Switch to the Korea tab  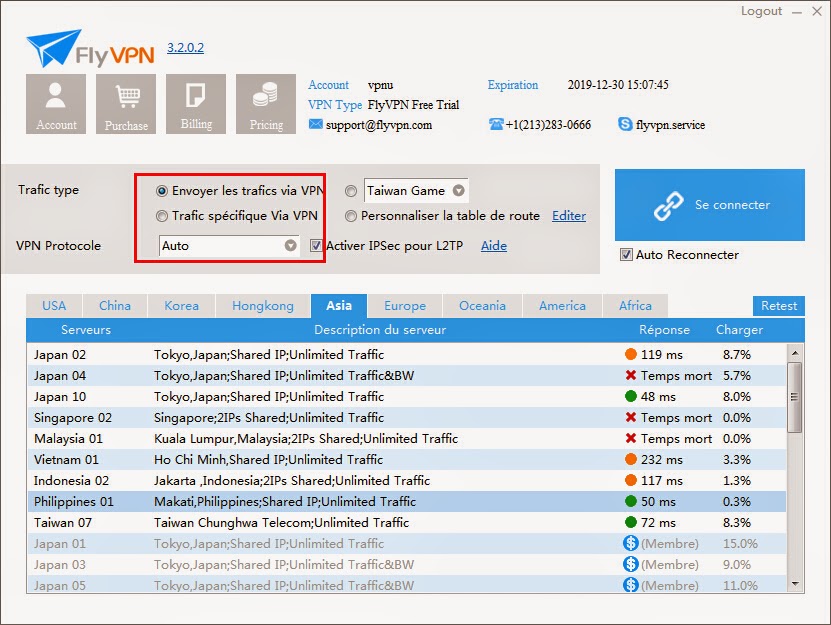pos(182,306)
